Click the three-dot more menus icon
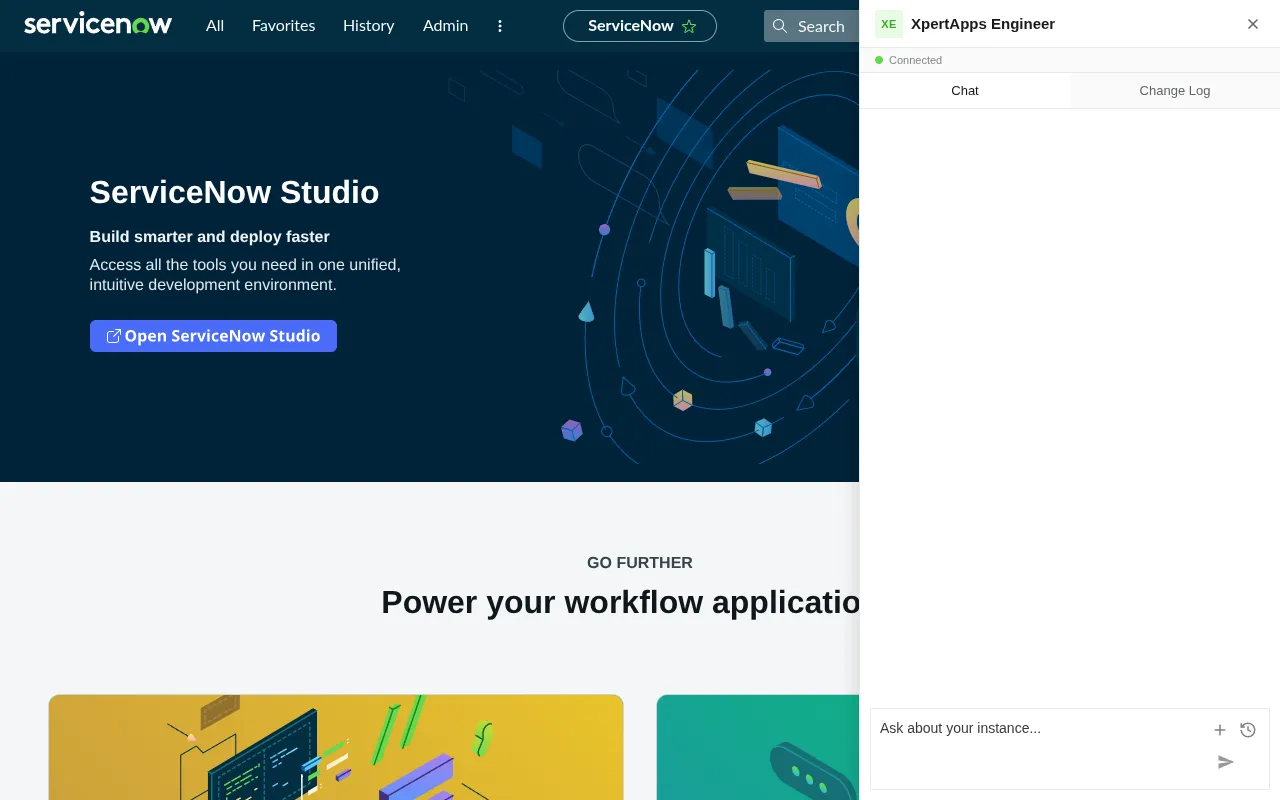 [x=501, y=26]
